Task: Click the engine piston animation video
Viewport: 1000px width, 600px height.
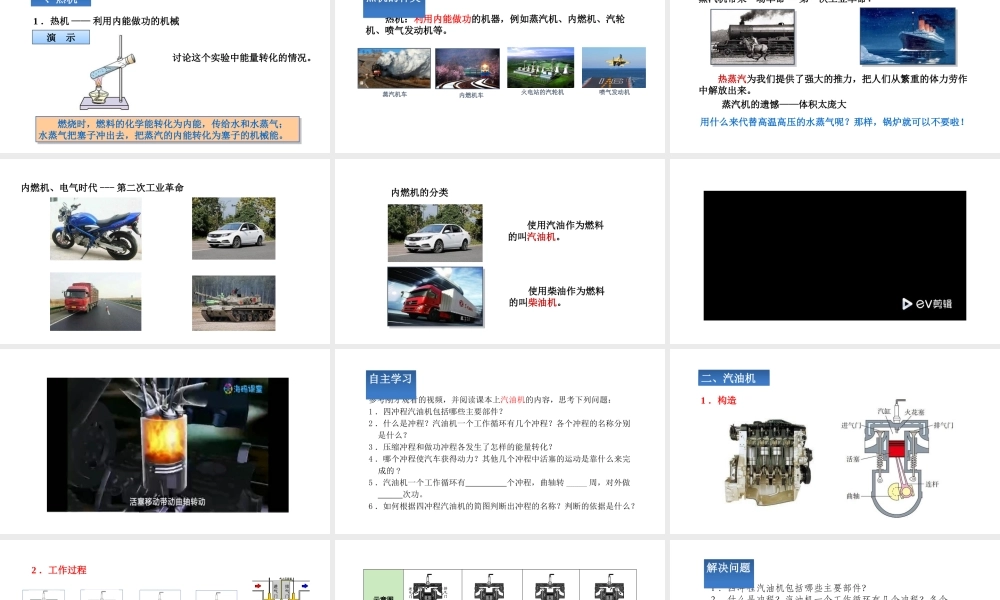Action: (167, 444)
